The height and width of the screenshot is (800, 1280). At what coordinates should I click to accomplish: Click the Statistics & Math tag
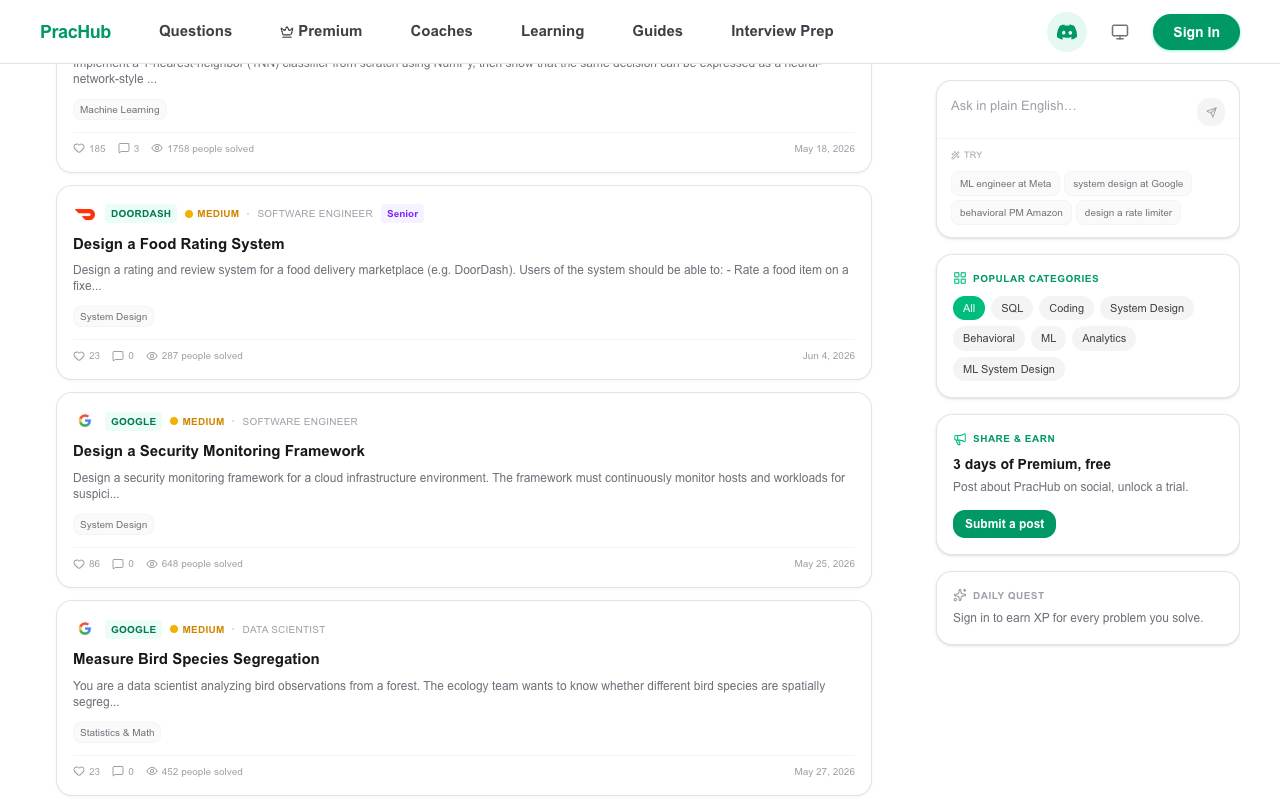[x=117, y=733]
